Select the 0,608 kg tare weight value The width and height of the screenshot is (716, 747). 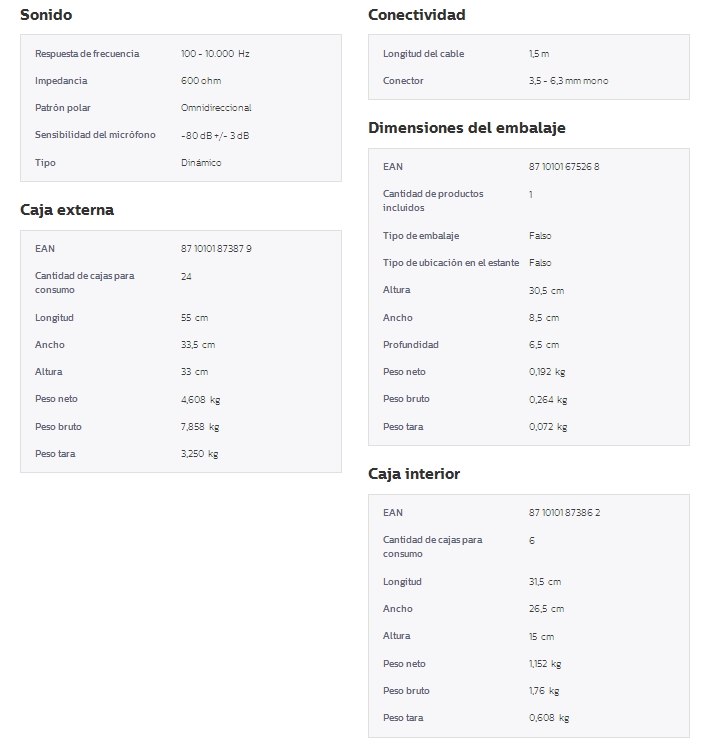coord(548,718)
